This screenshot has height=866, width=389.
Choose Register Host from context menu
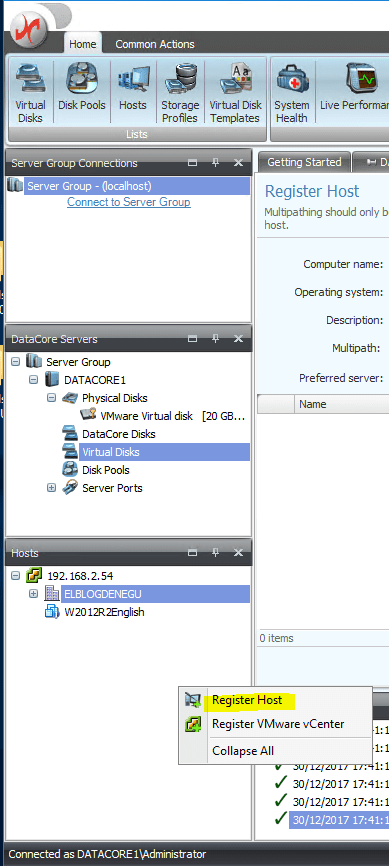click(275, 700)
